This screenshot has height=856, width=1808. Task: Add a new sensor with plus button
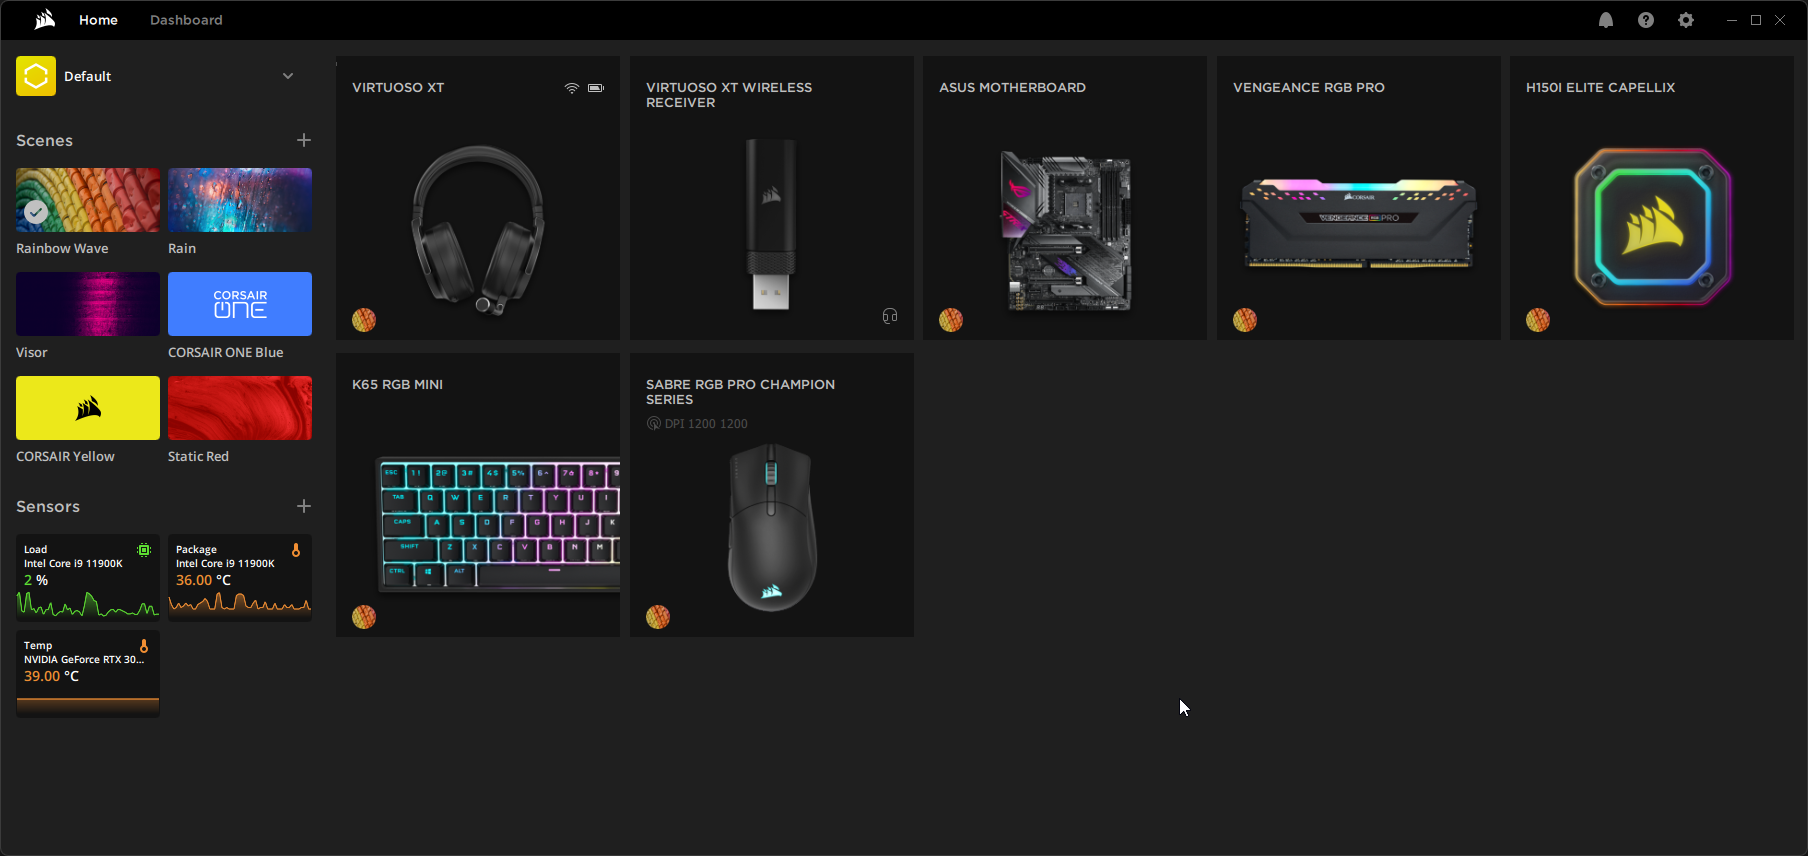304,506
